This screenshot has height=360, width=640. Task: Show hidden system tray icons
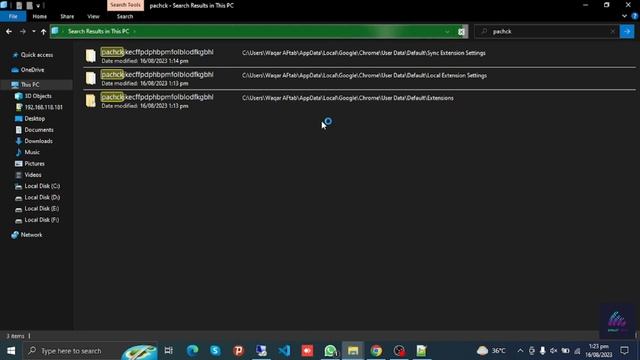520,351
